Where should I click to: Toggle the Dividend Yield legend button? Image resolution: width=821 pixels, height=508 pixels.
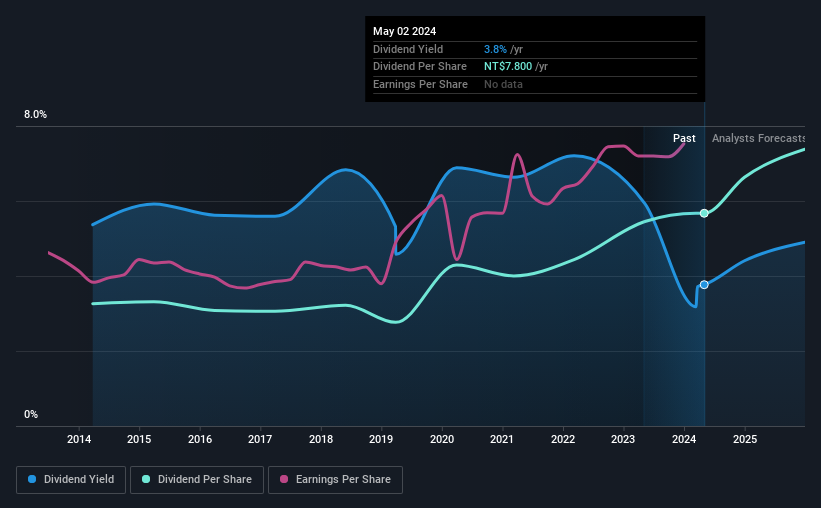coord(71,480)
